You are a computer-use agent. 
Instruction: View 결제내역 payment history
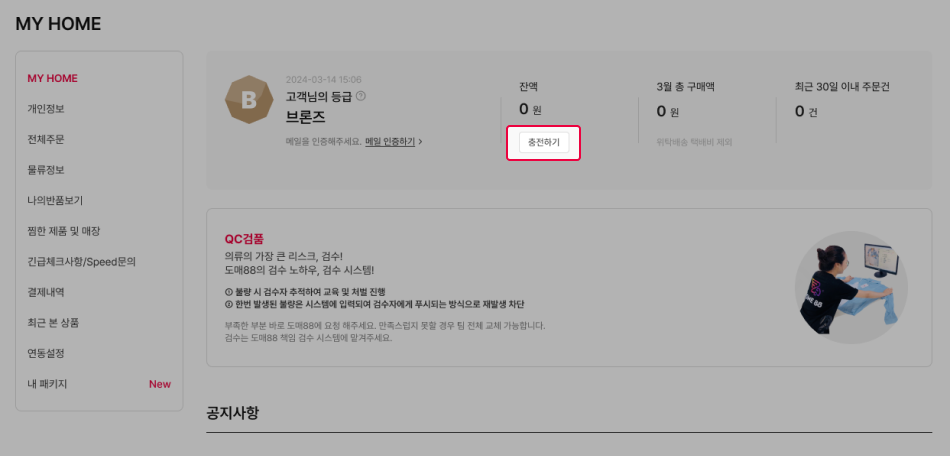click(46, 292)
